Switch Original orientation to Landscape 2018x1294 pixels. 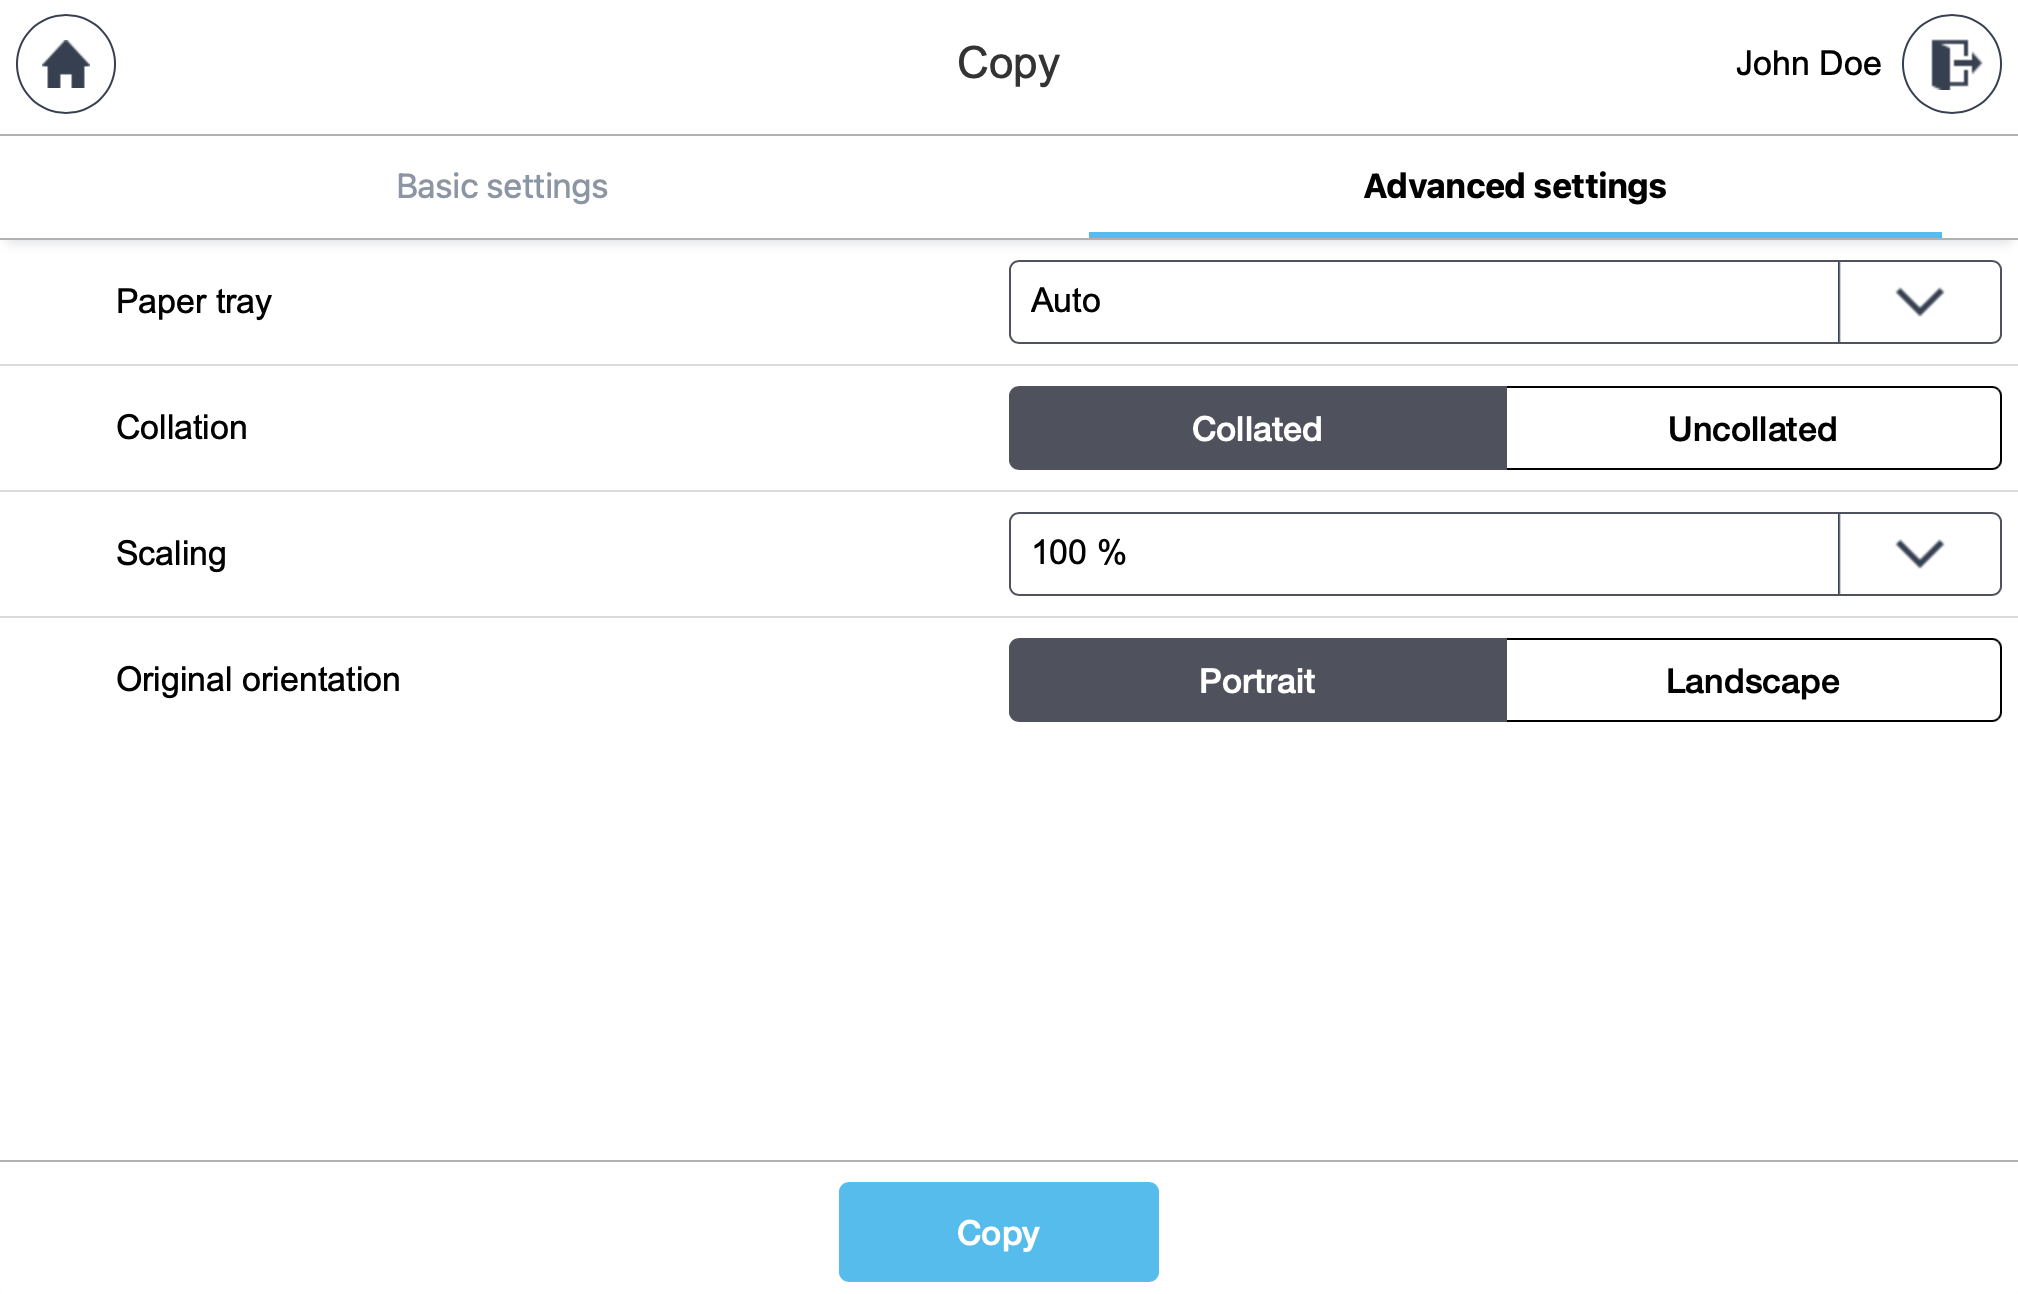pyautogui.click(x=1752, y=680)
